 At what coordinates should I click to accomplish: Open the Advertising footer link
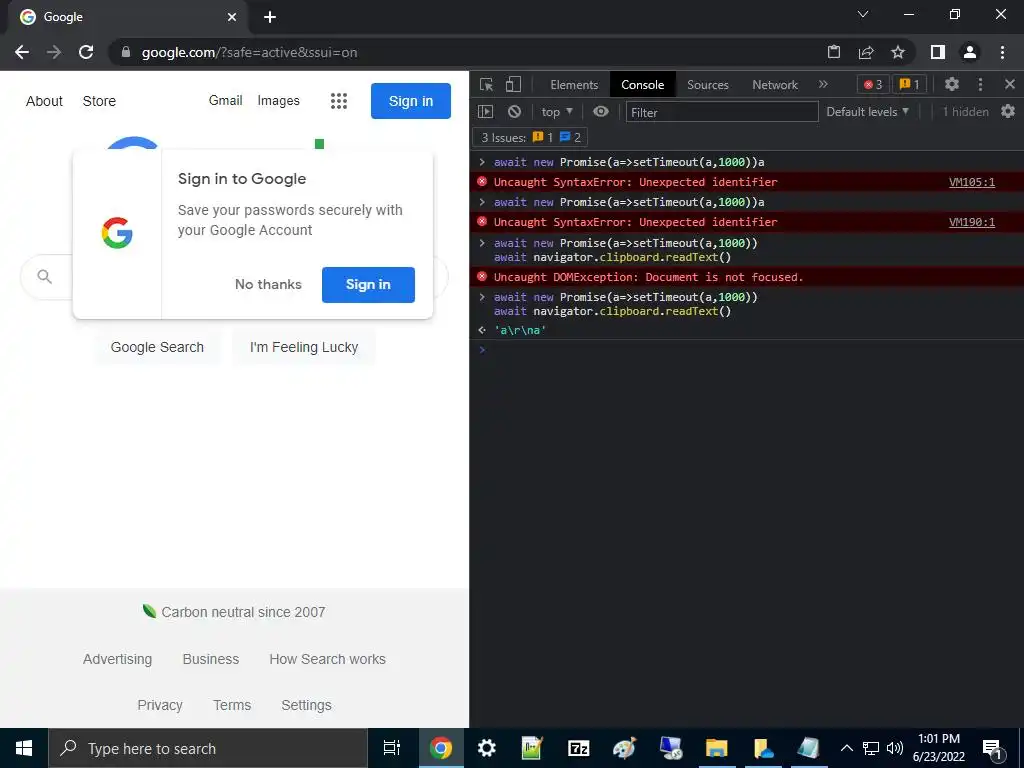click(x=118, y=659)
